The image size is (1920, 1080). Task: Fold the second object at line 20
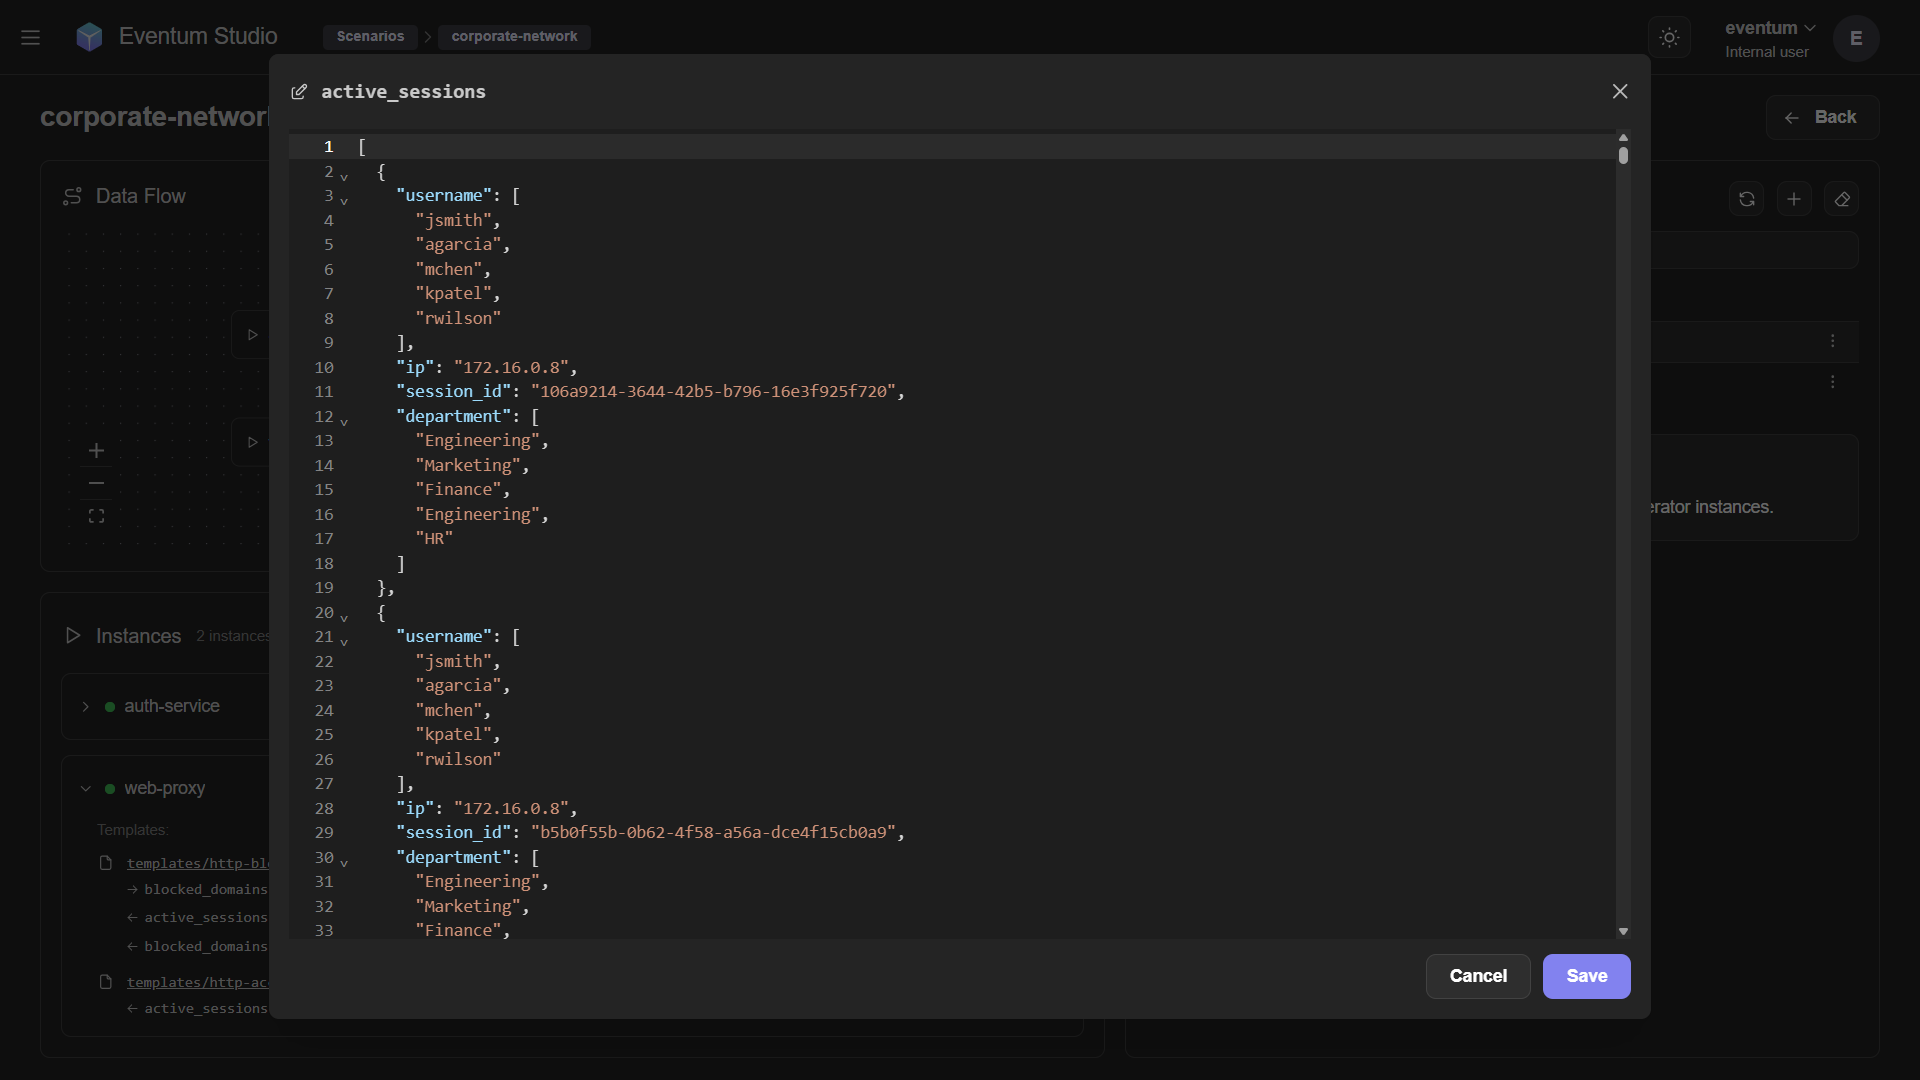344,618
